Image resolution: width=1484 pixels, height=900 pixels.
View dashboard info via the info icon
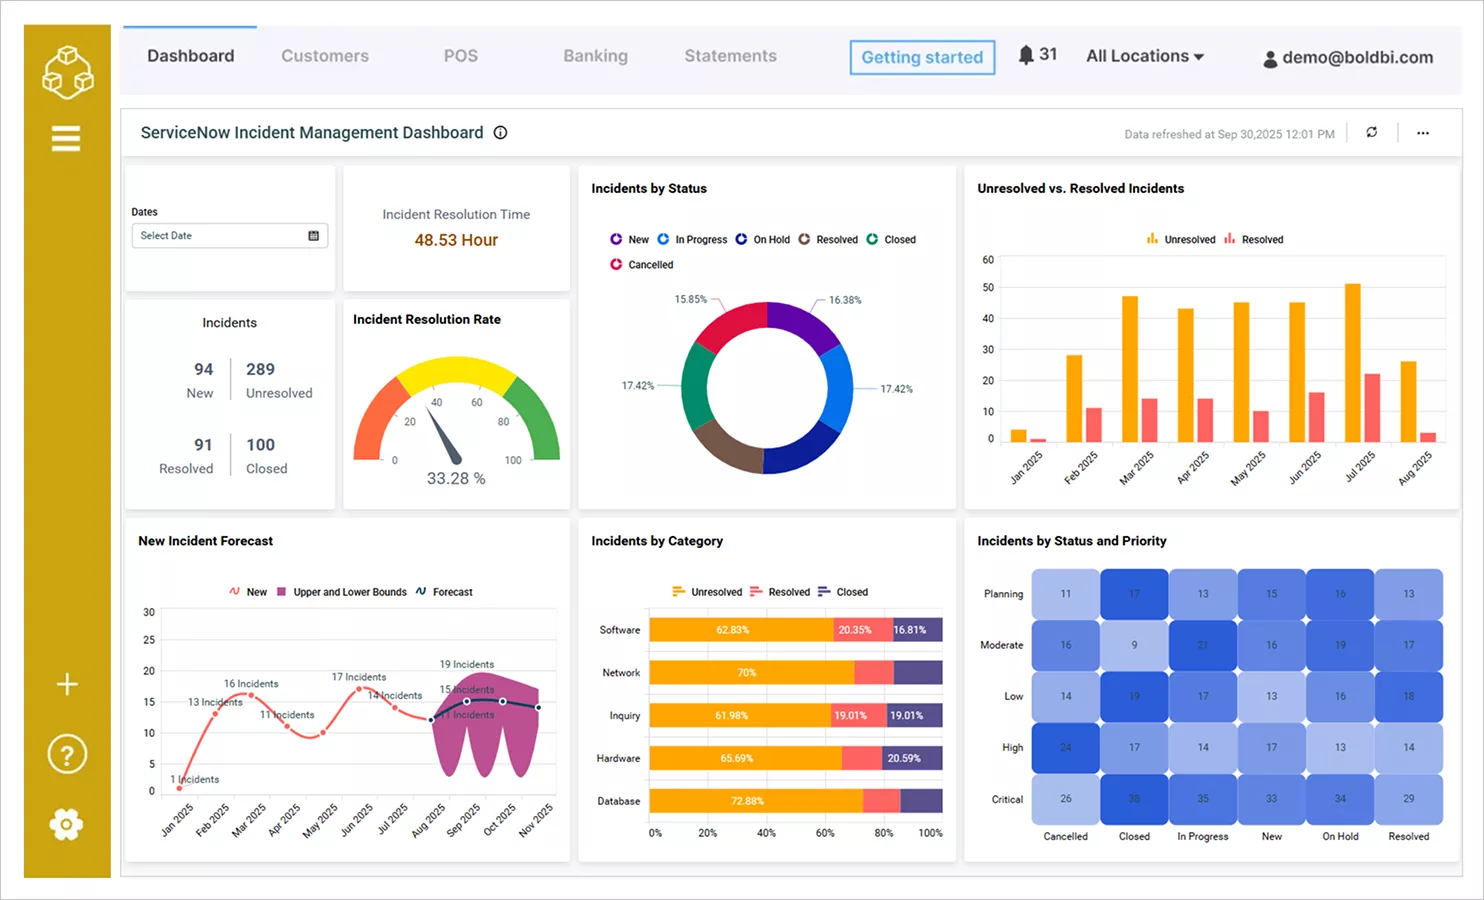pyautogui.click(x=500, y=132)
